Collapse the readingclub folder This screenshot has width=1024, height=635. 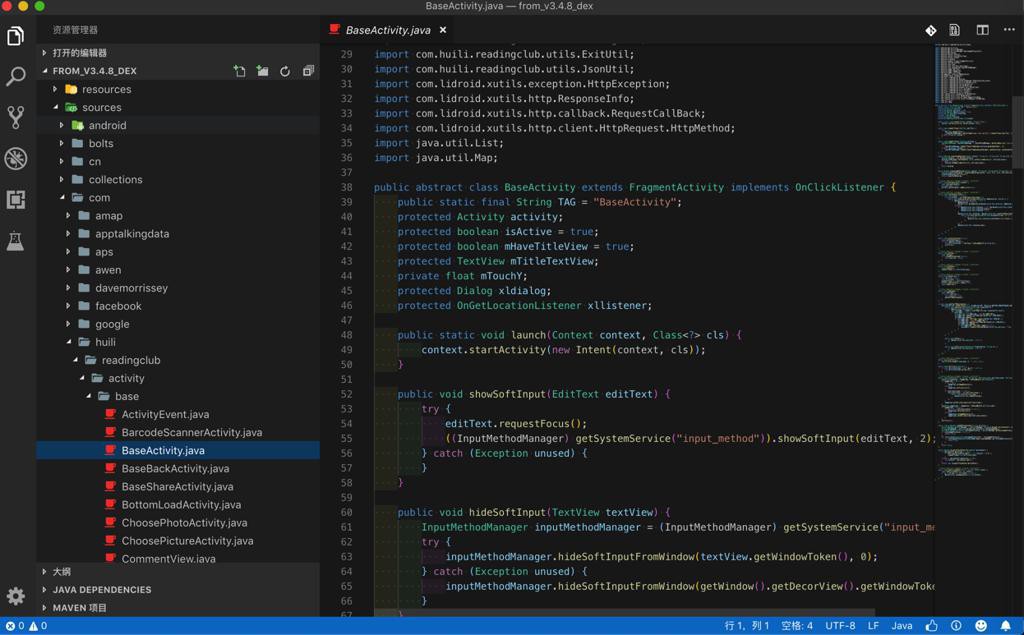[178, 360]
